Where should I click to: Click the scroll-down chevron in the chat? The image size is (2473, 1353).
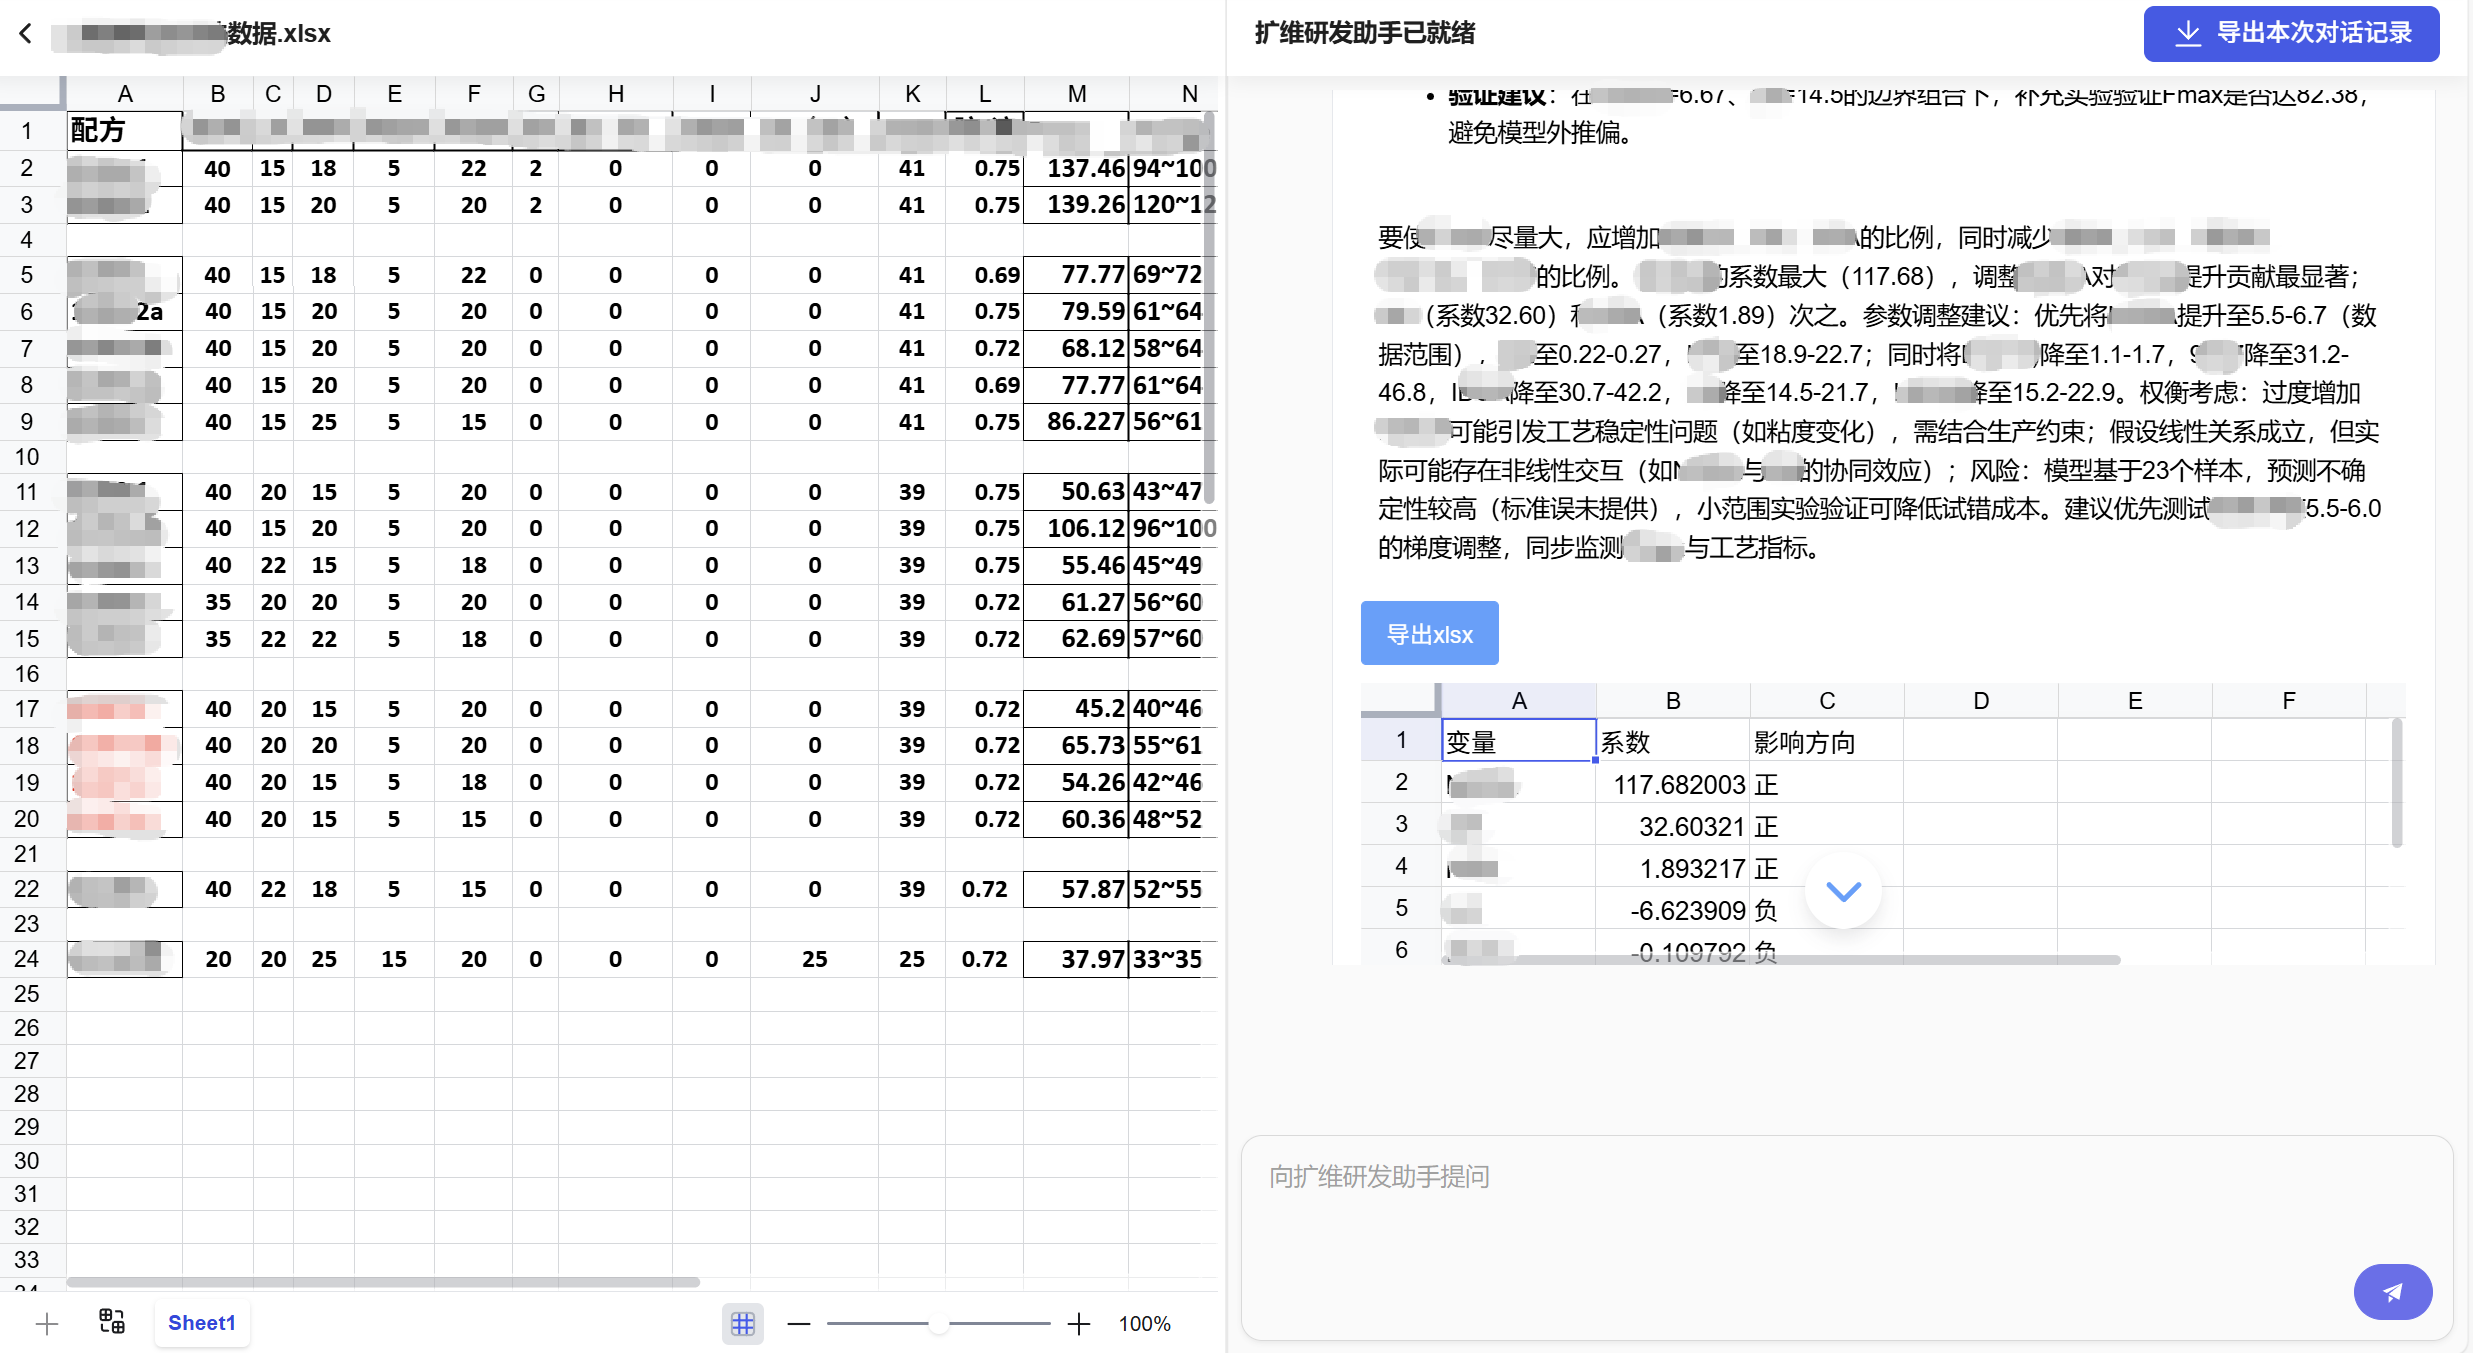[x=1843, y=890]
